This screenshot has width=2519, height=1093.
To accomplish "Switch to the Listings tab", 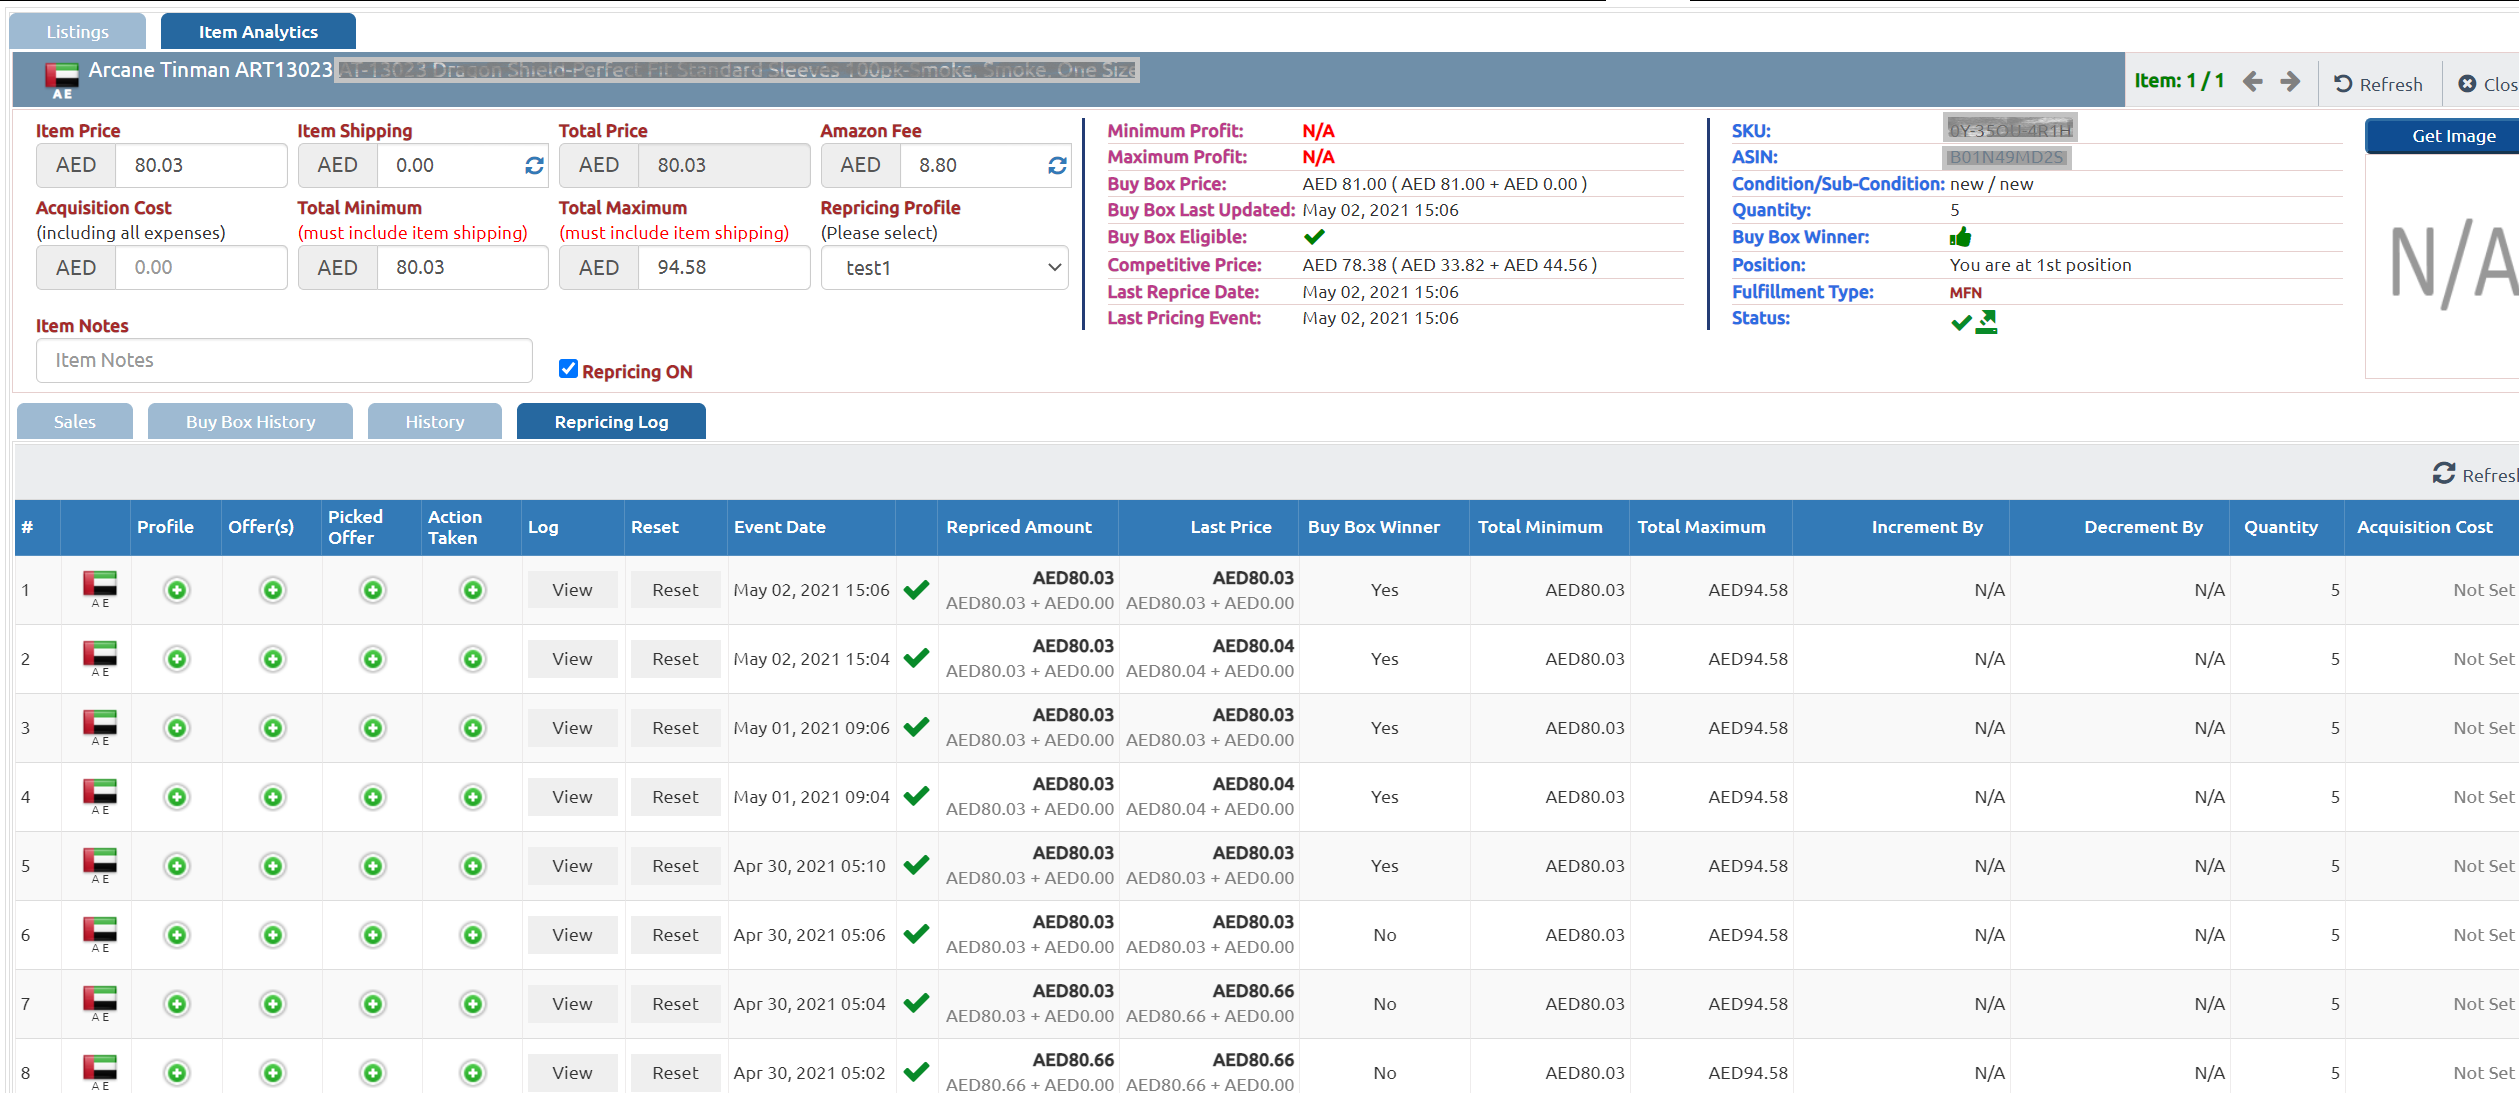I will click(x=77, y=32).
